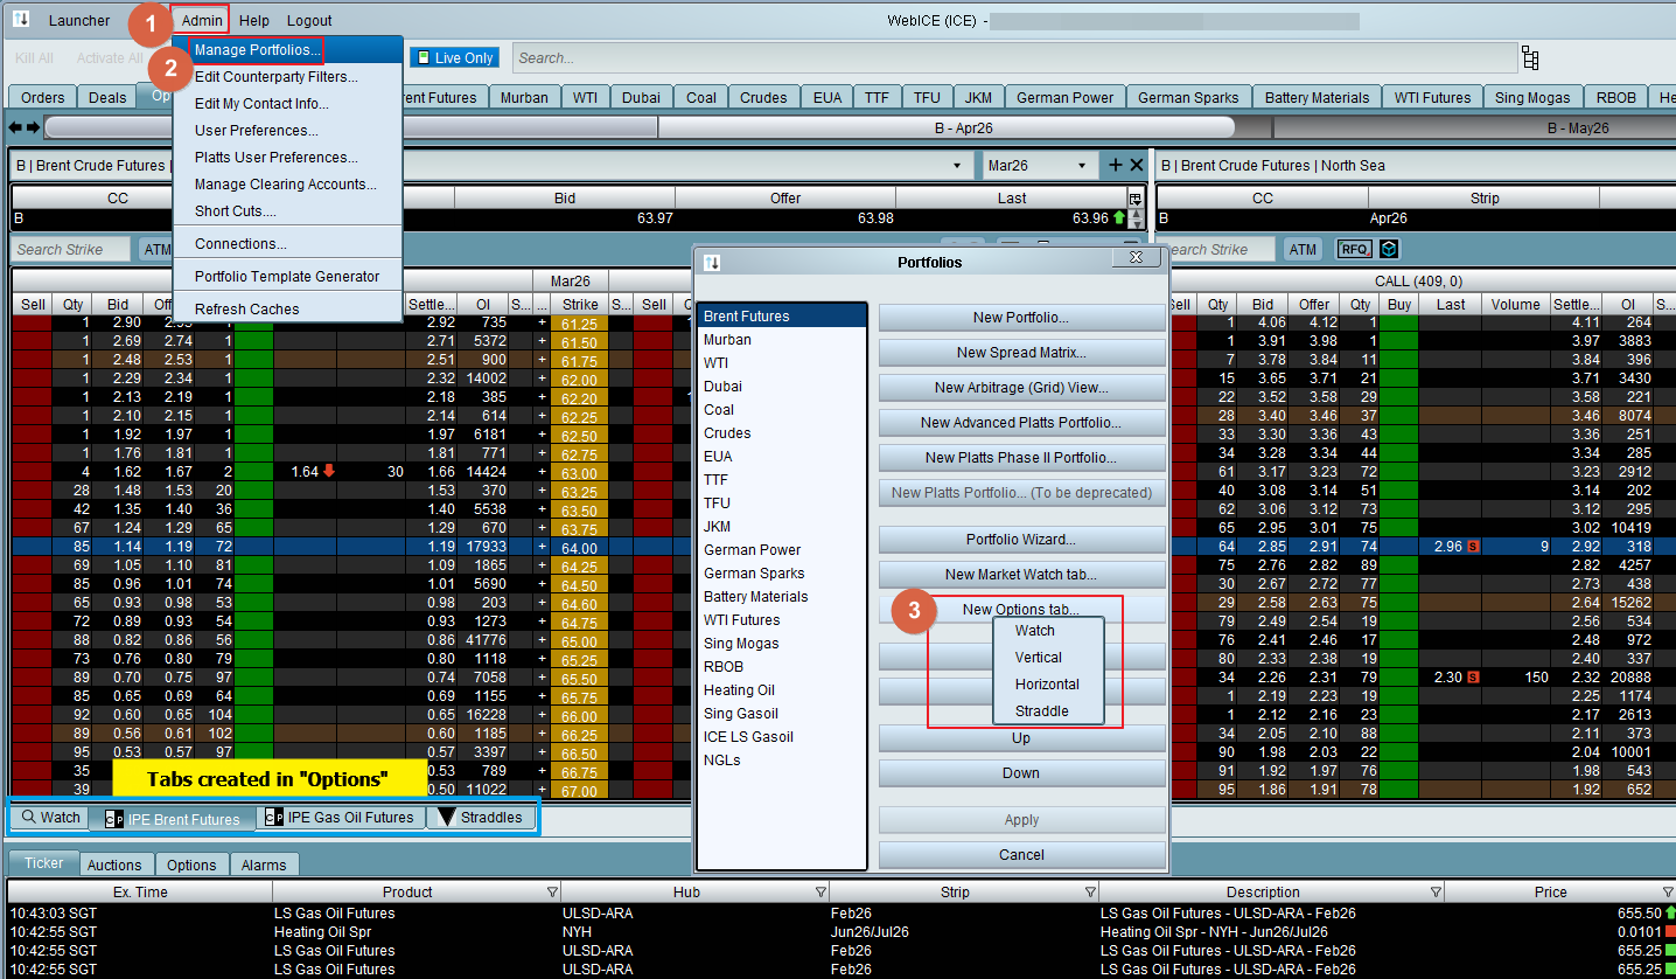Add a new strip with the plus icon
This screenshot has height=980, width=1676.
point(1114,164)
